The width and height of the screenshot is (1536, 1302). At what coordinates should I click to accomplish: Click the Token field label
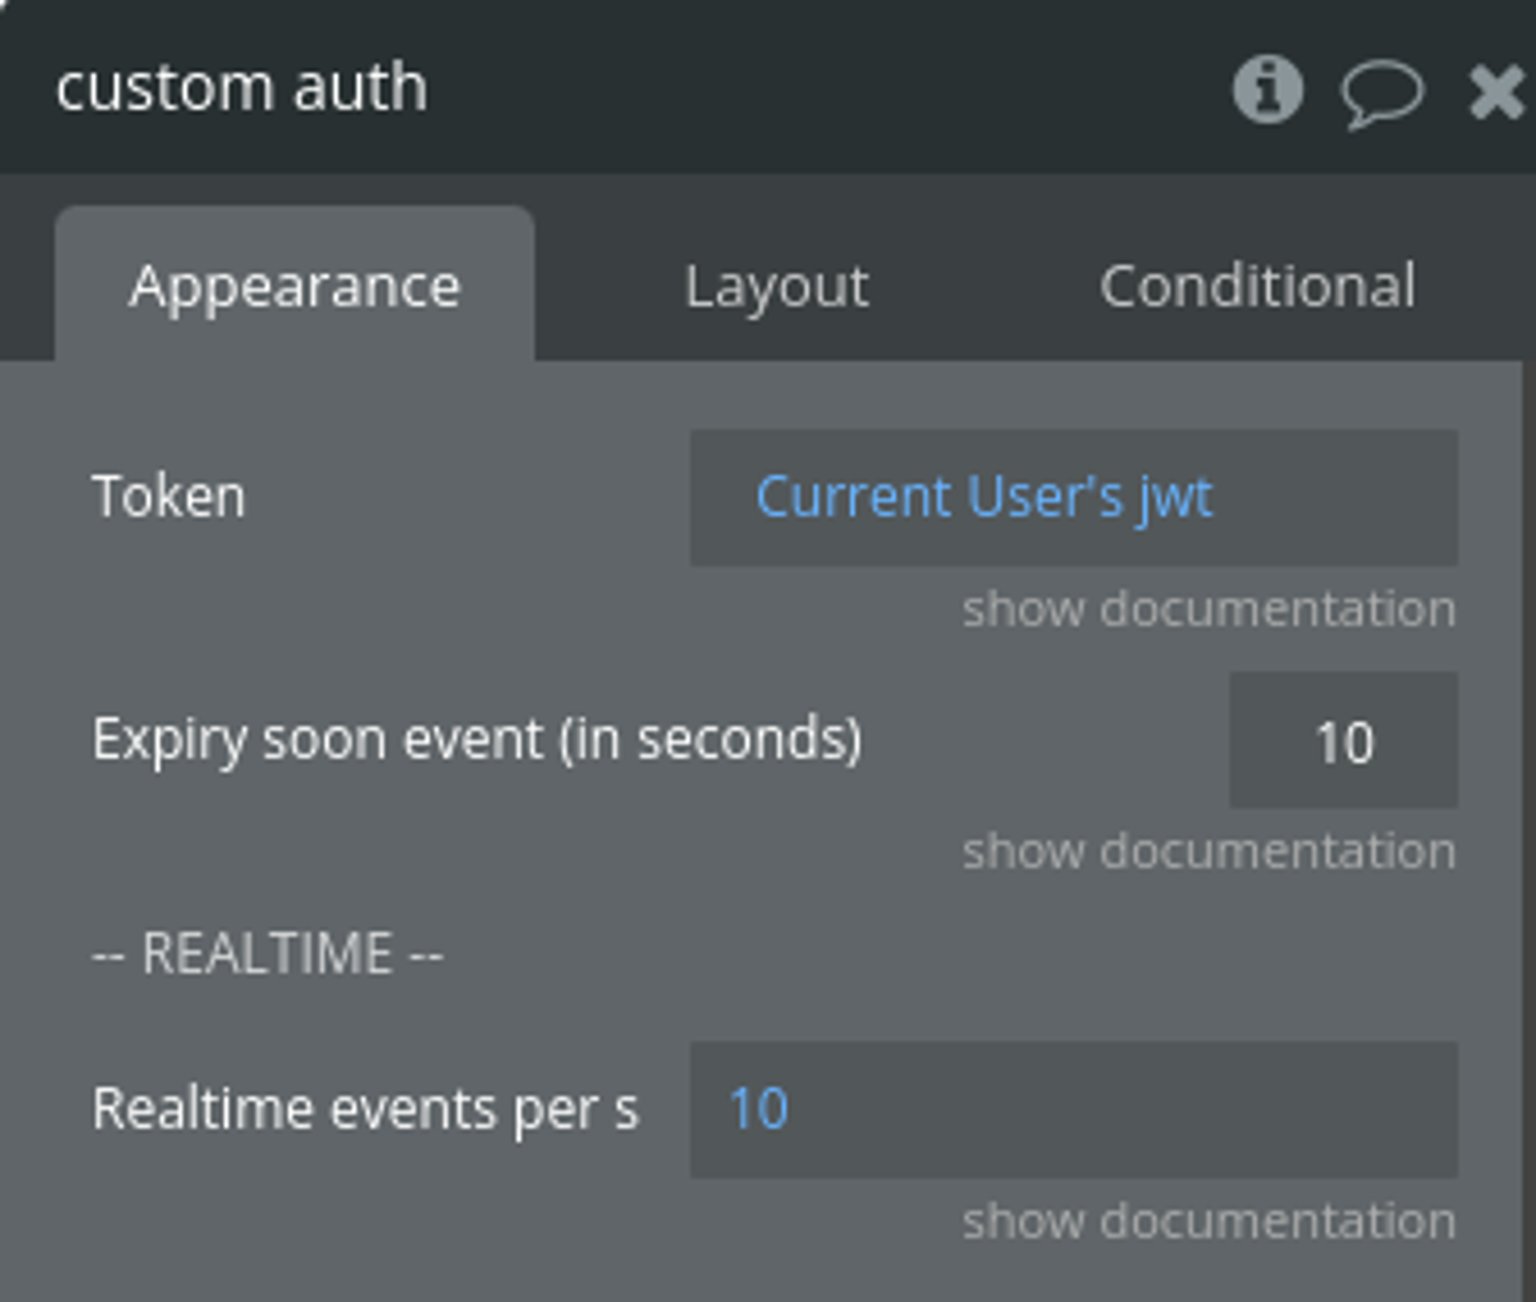pos(168,497)
